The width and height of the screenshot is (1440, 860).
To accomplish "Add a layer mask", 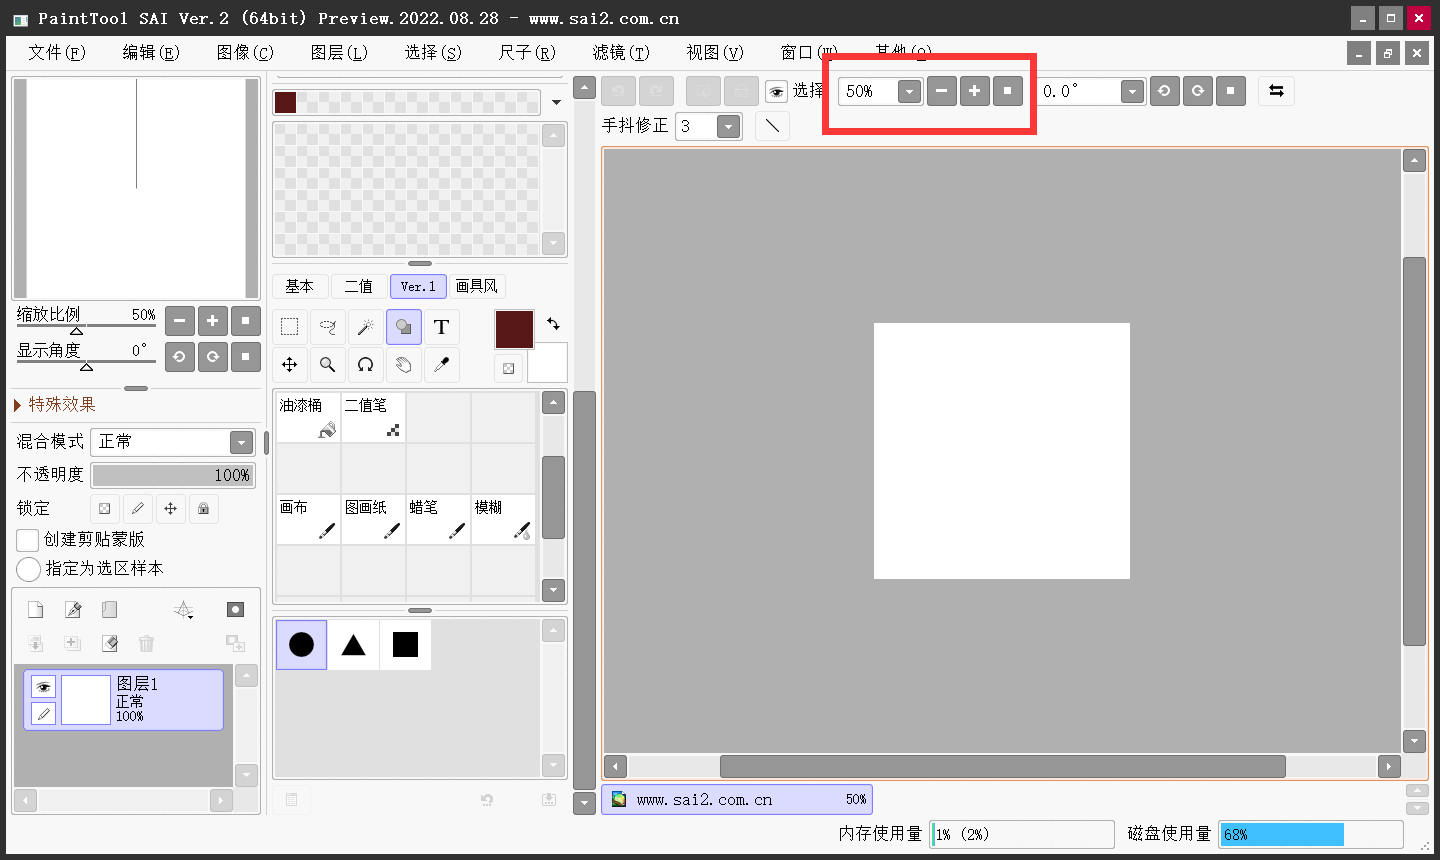I will click(235, 610).
